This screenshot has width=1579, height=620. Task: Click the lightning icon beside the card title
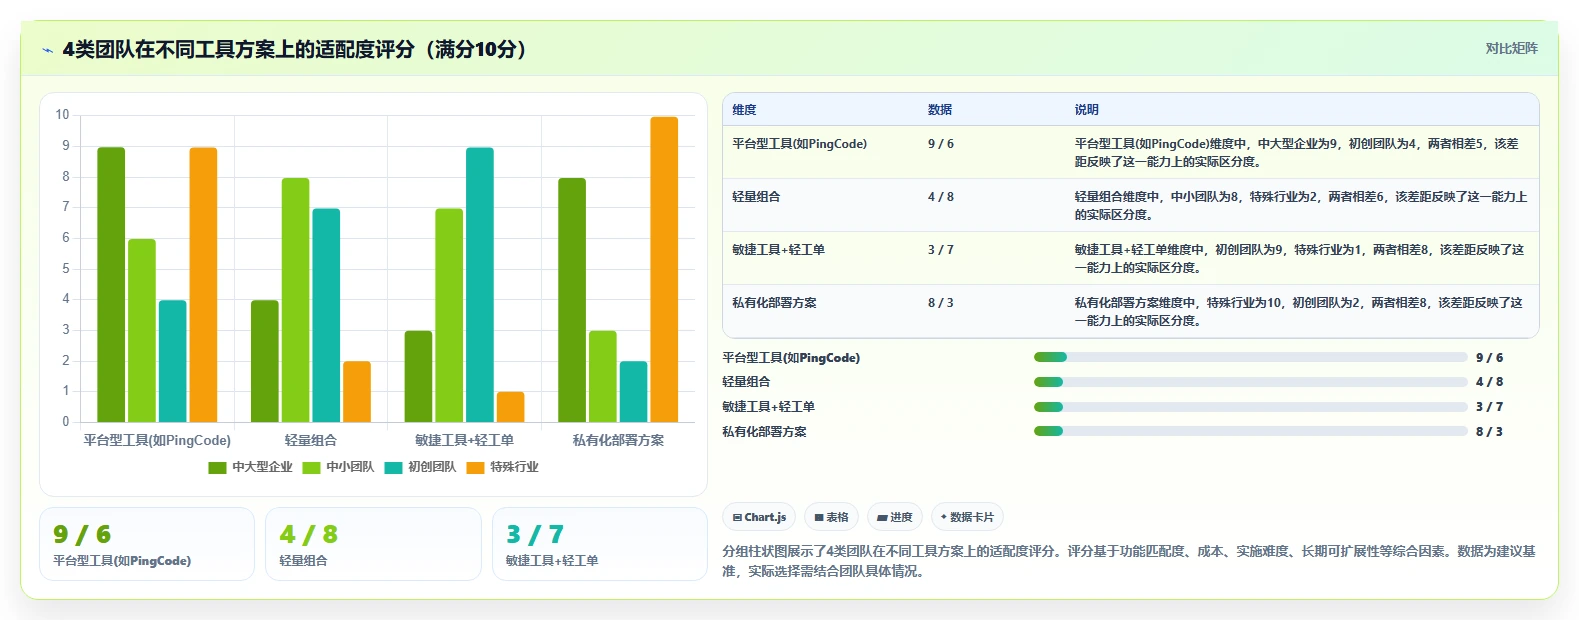tap(47, 50)
